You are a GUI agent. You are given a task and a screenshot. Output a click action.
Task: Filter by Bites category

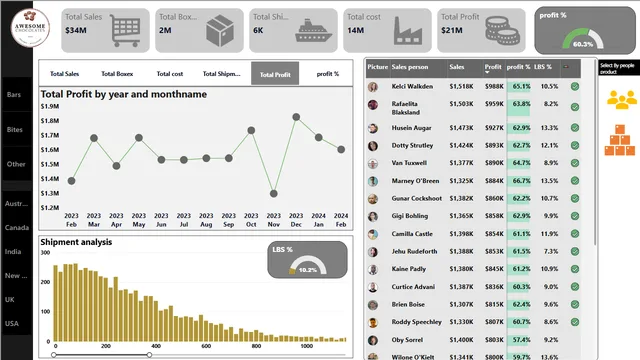point(16,129)
